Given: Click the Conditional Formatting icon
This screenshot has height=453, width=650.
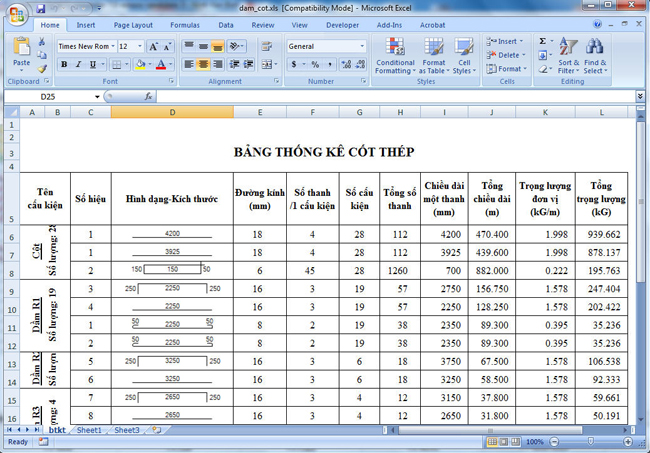Looking at the screenshot, I should (395, 47).
